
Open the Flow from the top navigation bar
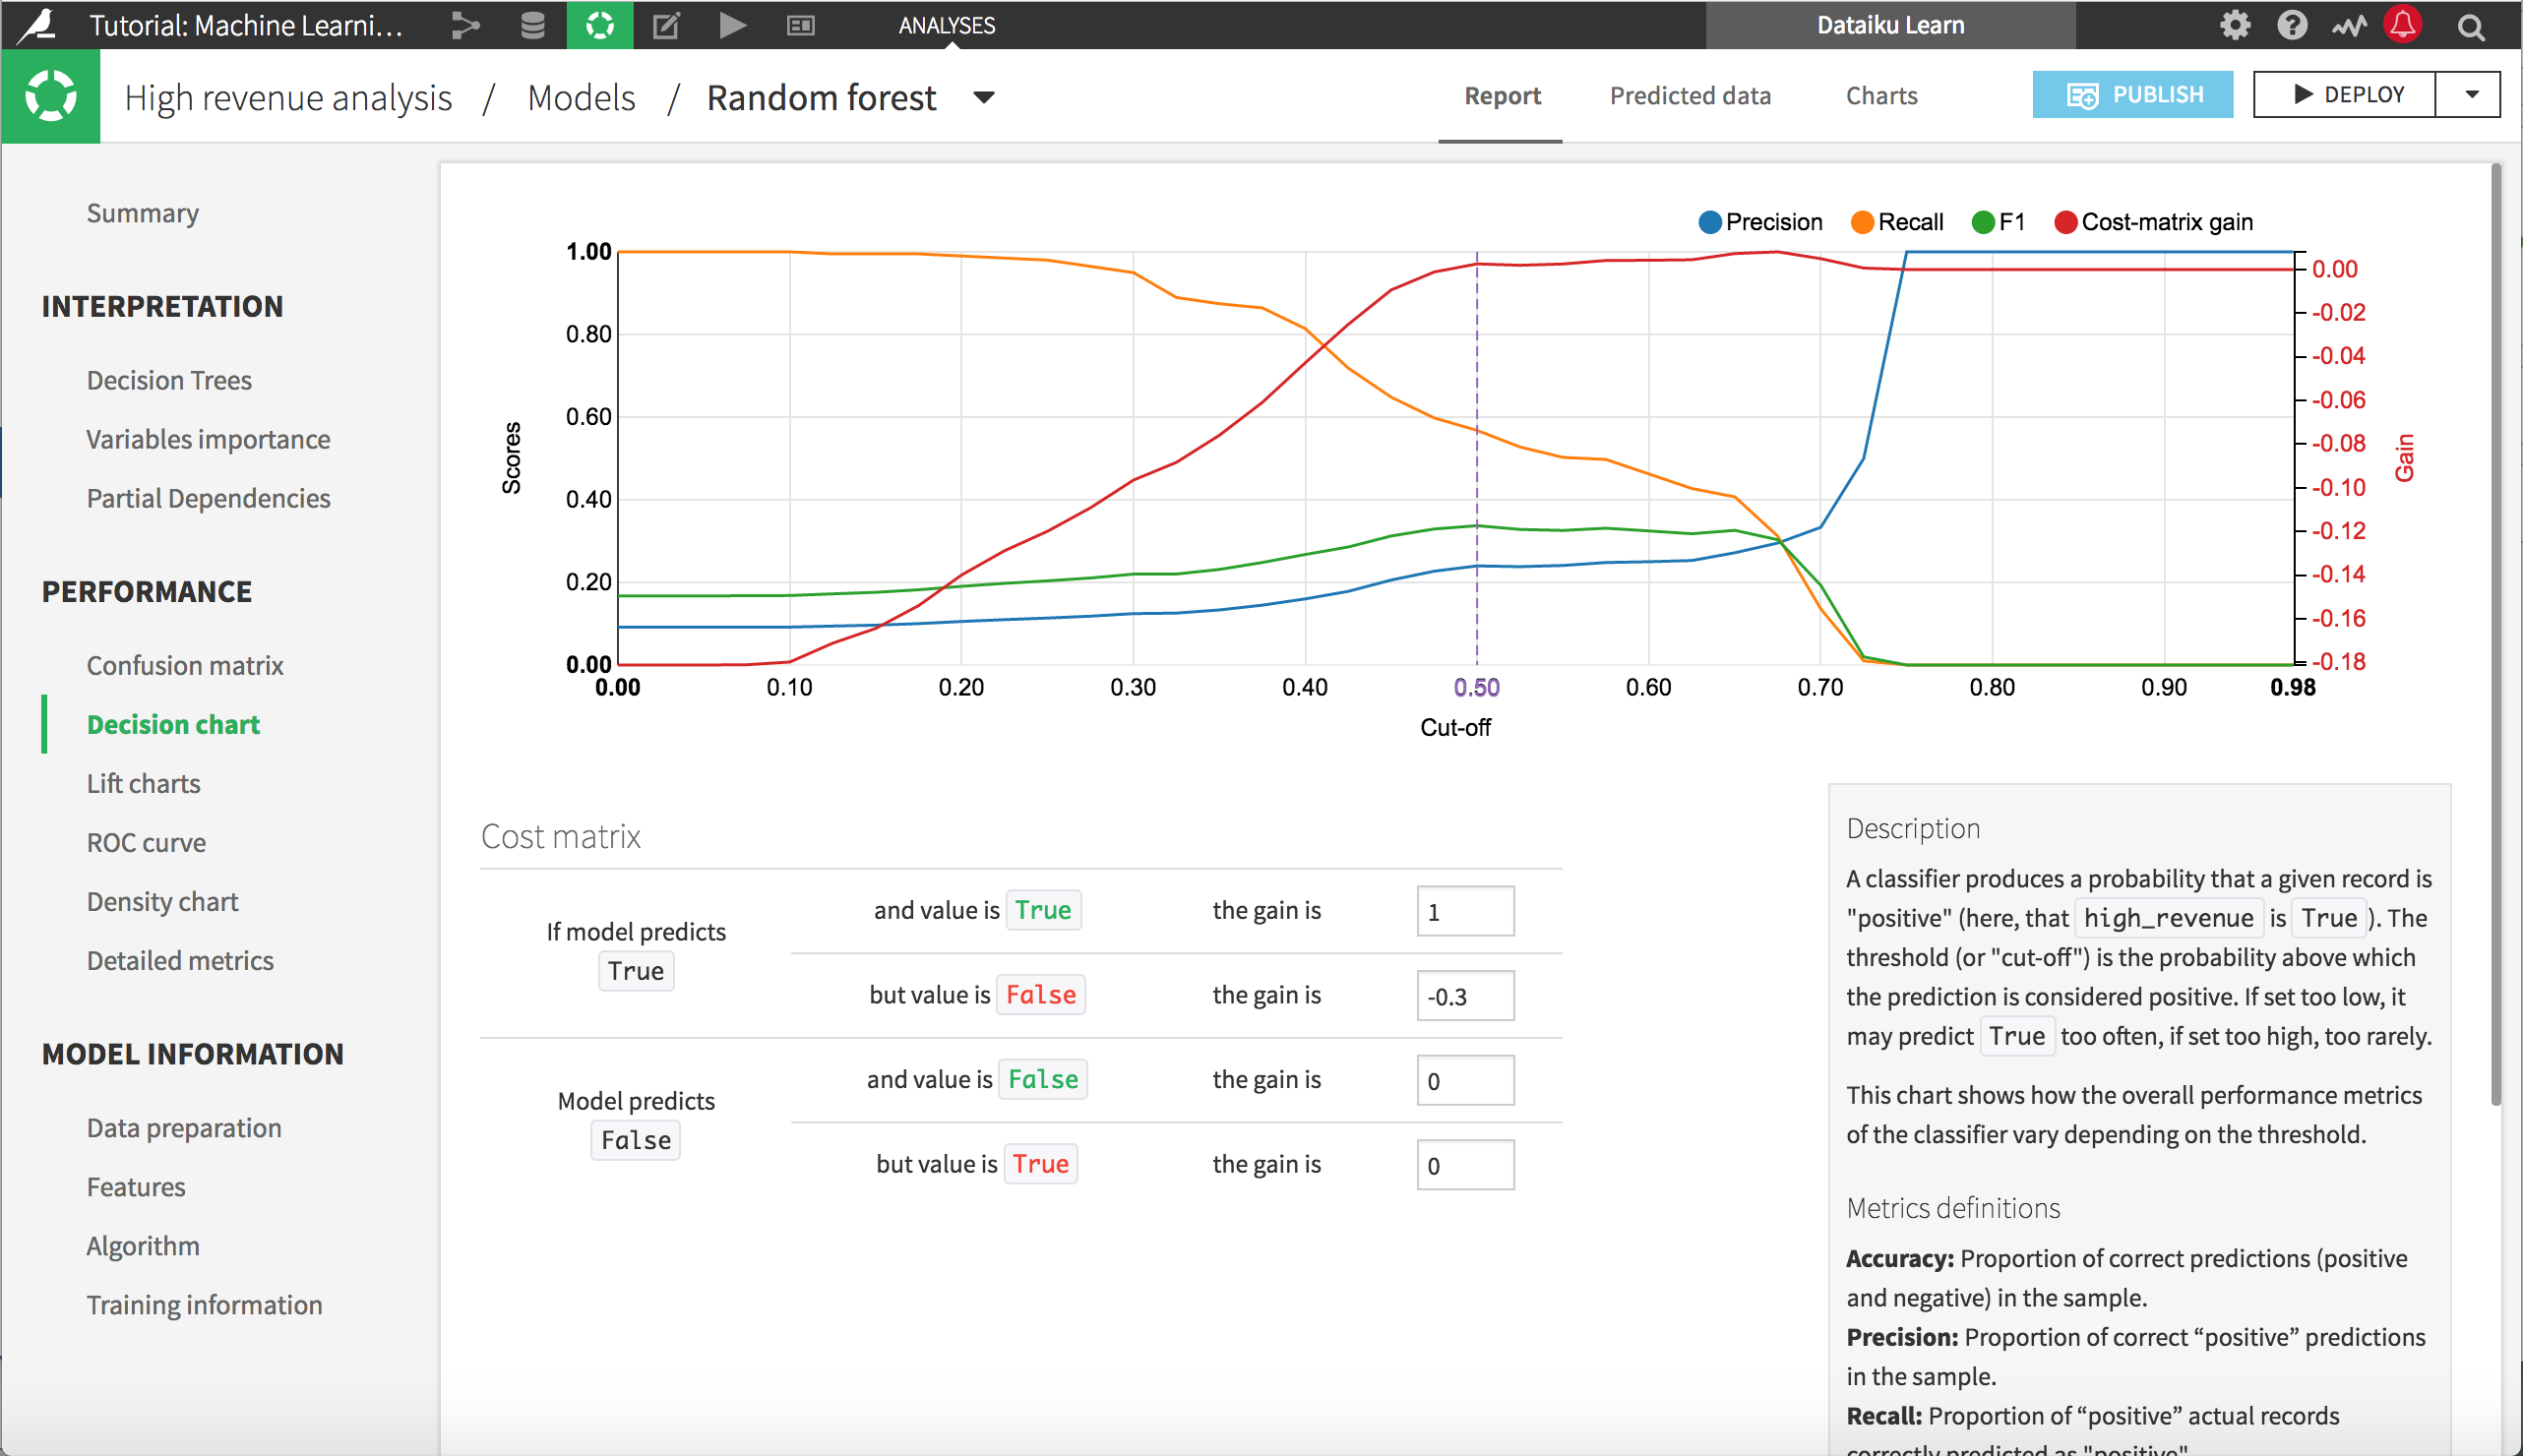pos(464,25)
